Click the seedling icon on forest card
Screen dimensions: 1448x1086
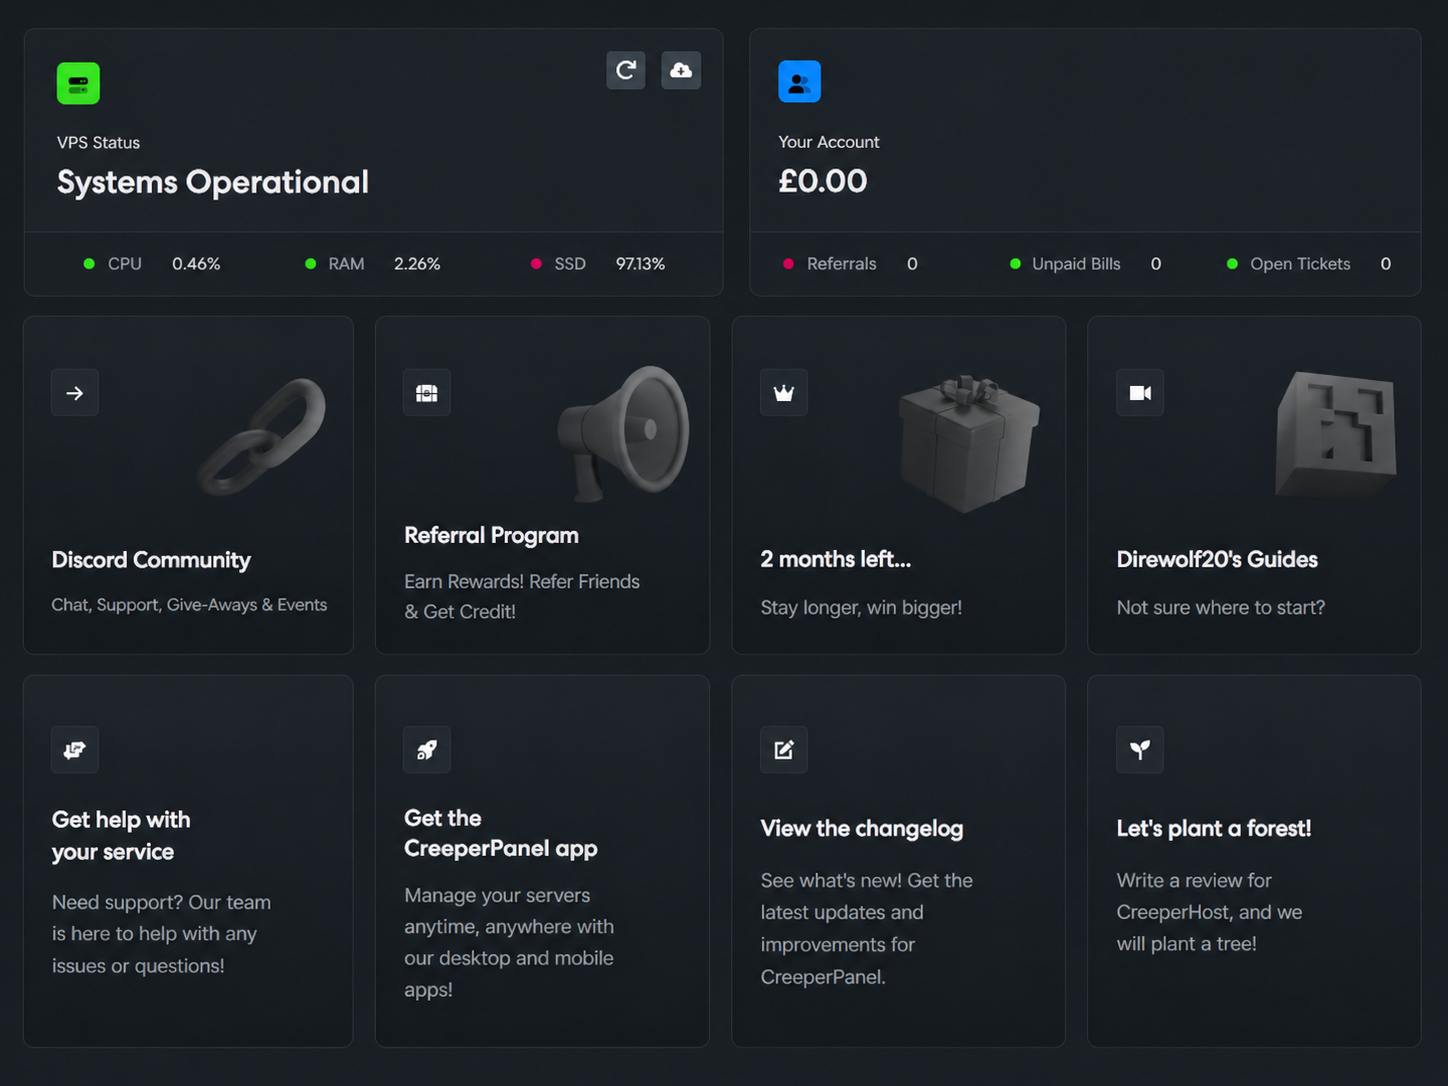point(1140,750)
